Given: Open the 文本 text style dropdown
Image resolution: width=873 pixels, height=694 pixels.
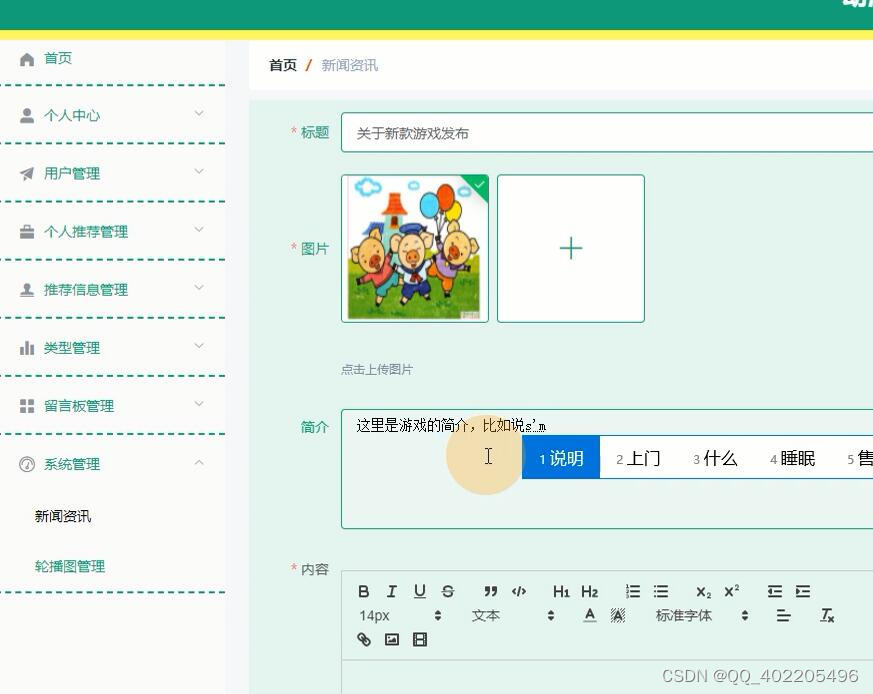Looking at the screenshot, I should point(513,615).
